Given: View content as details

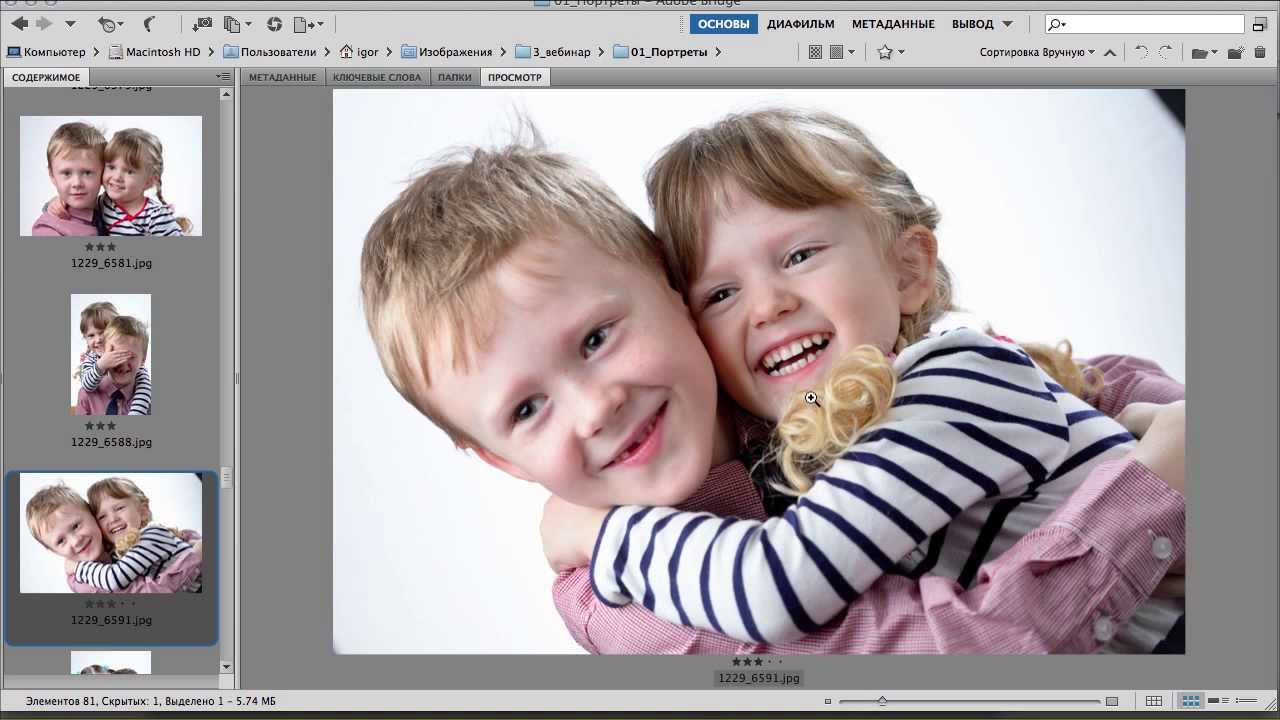Looking at the screenshot, I should (x=1218, y=701).
